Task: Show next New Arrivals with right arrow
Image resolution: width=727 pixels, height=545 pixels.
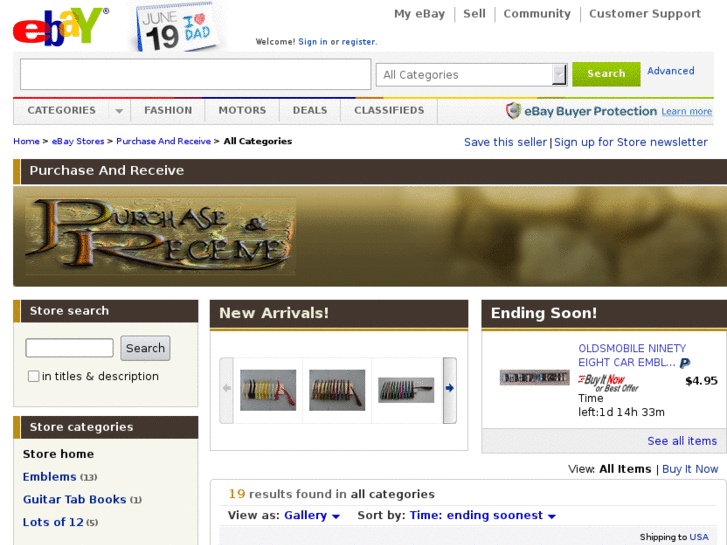Action: coord(449,389)
